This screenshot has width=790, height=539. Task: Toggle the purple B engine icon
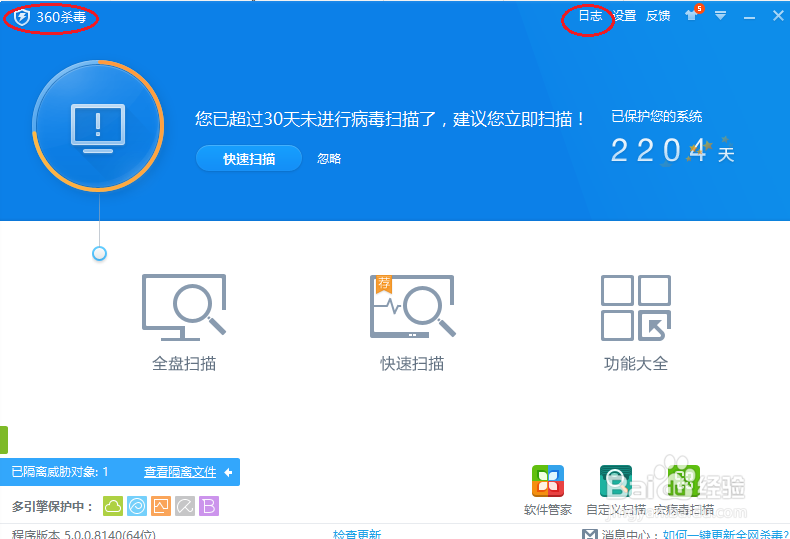pyautogui.click(x=209, y=506)
